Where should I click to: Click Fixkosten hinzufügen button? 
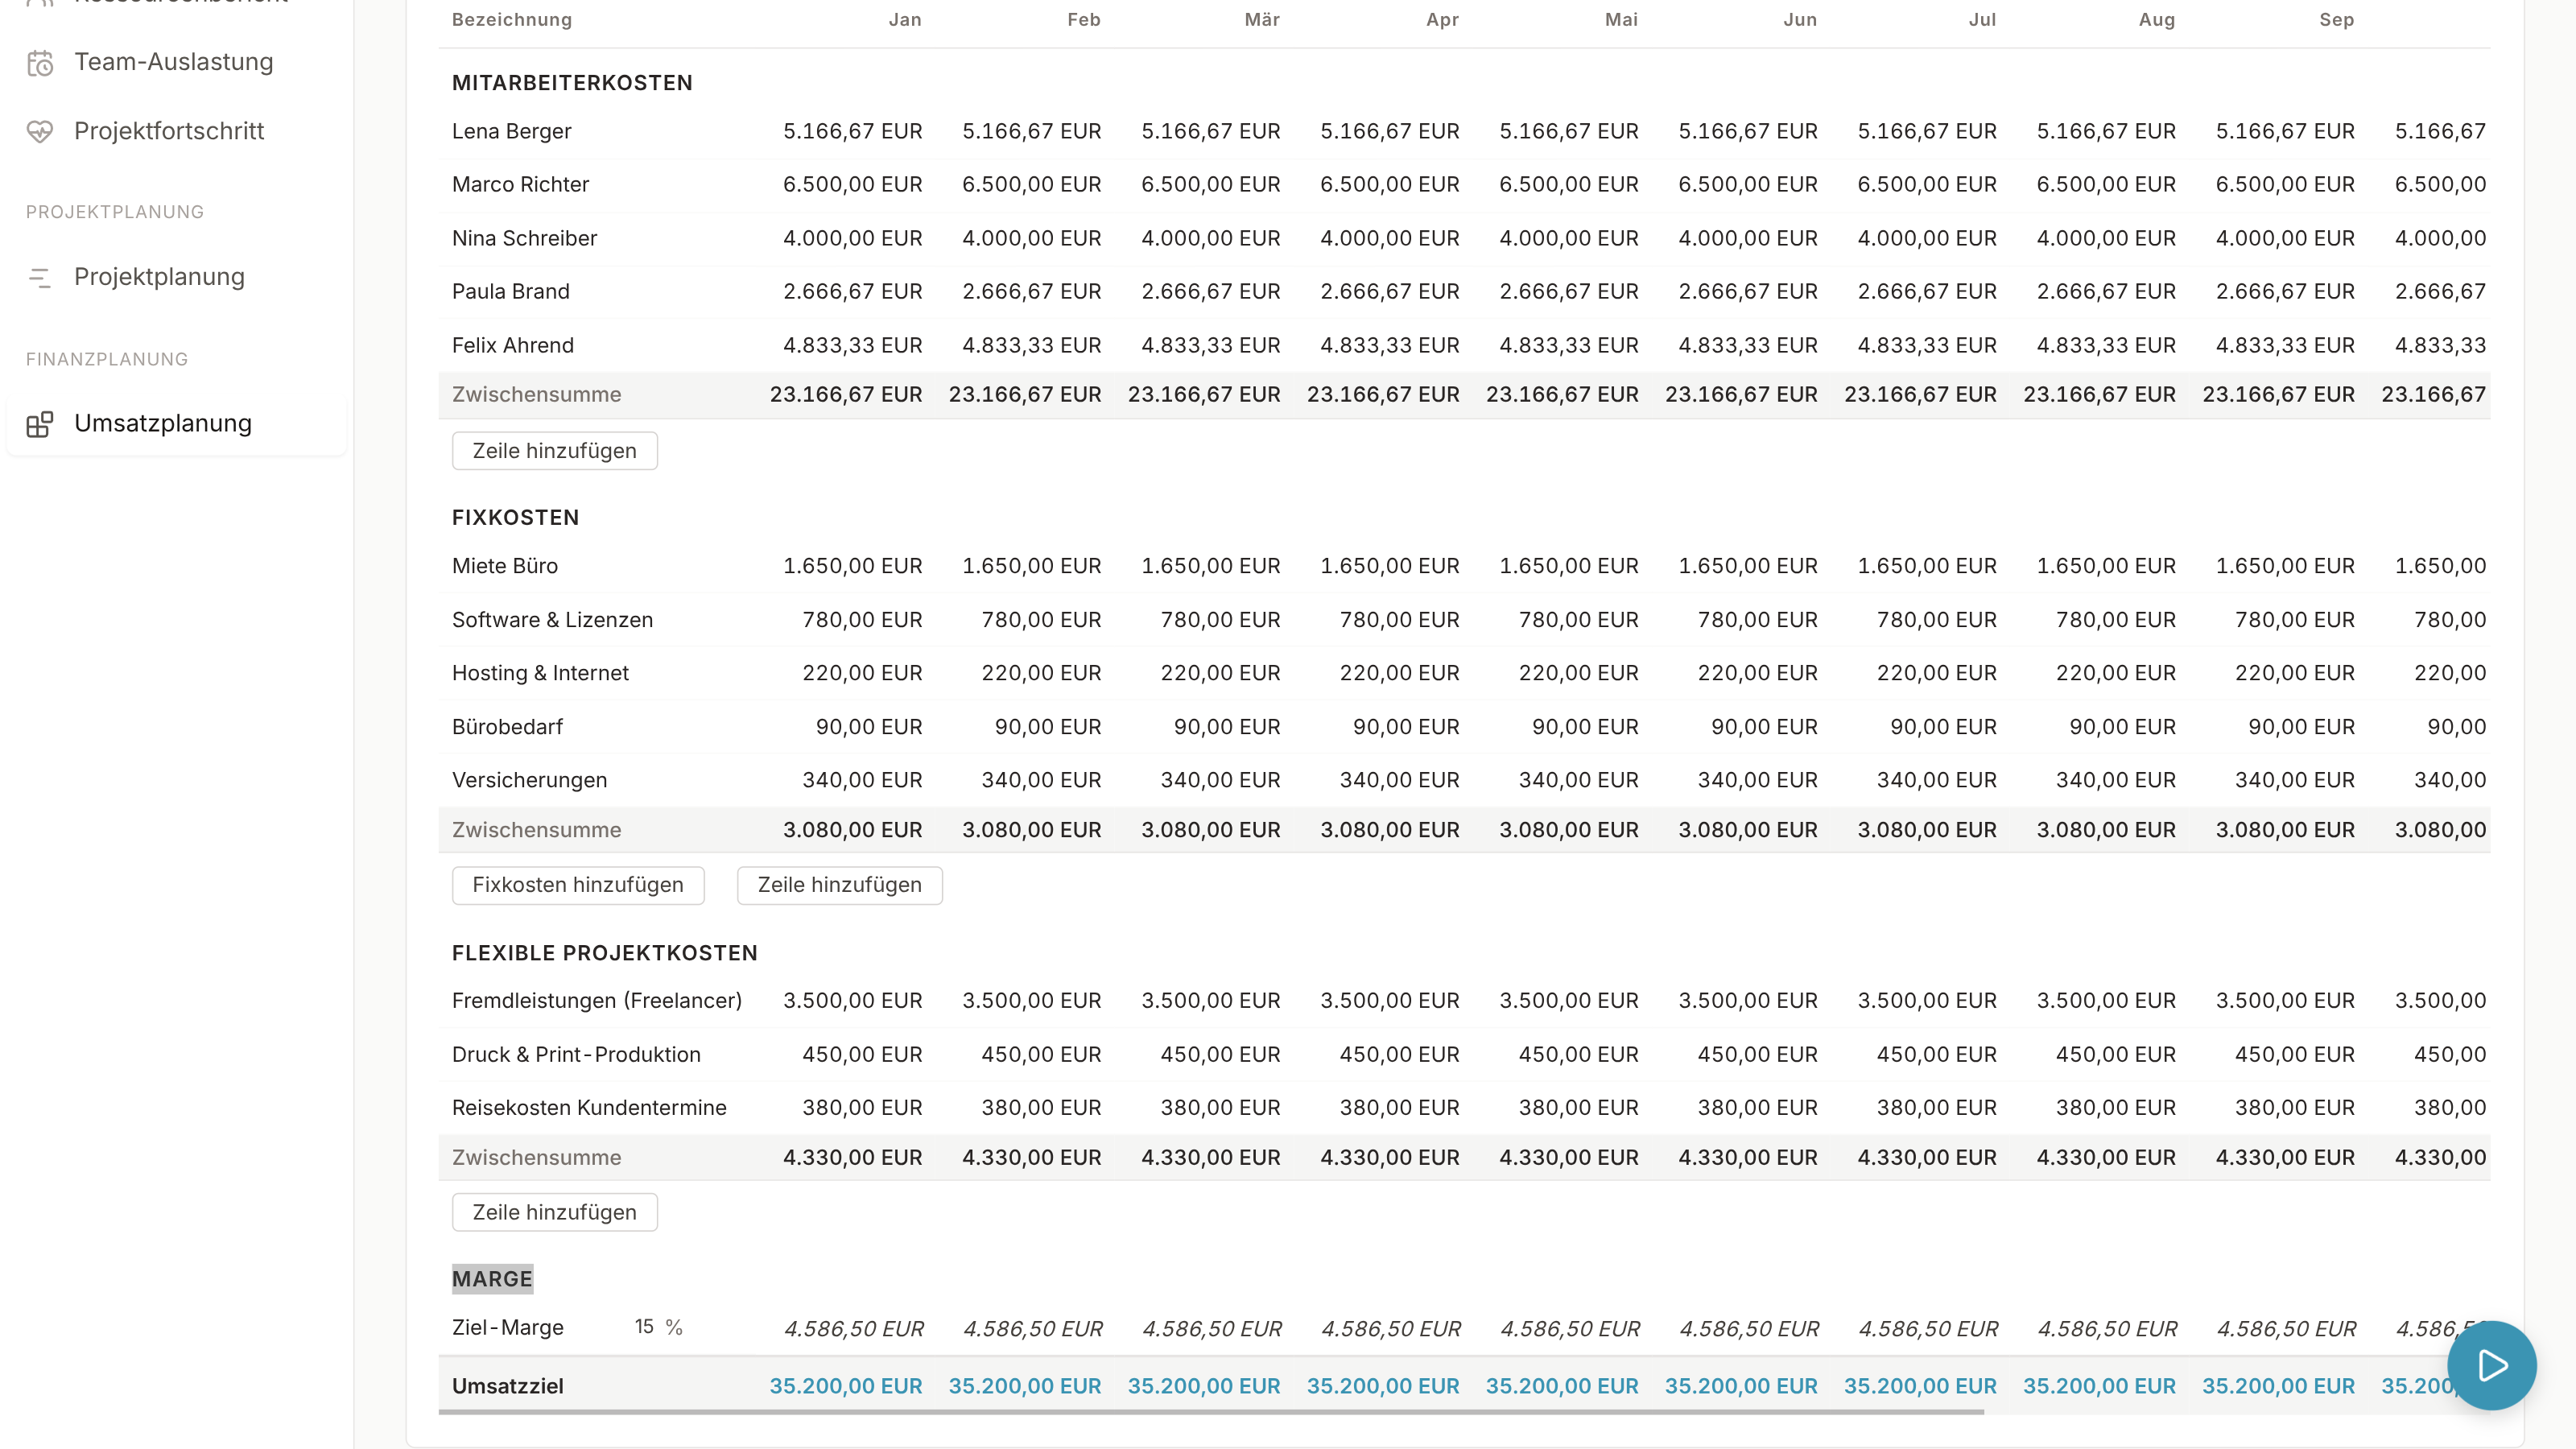pyautogui.click(x=578, y=885)
